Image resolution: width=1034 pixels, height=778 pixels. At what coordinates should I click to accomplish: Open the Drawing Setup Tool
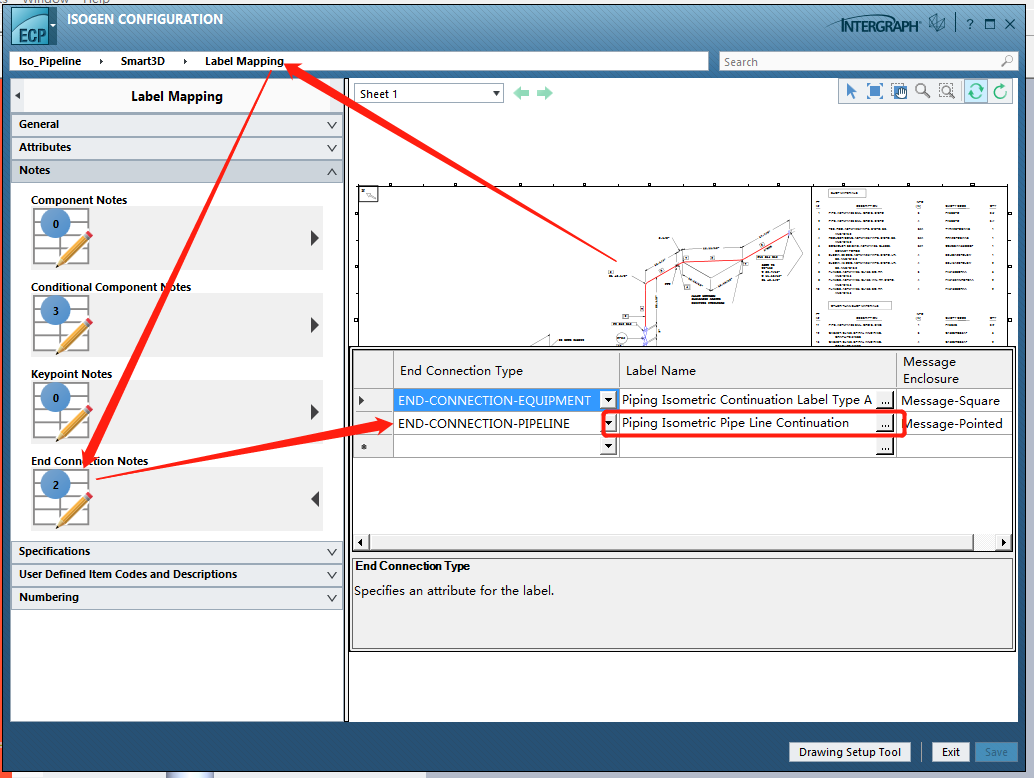849,752
